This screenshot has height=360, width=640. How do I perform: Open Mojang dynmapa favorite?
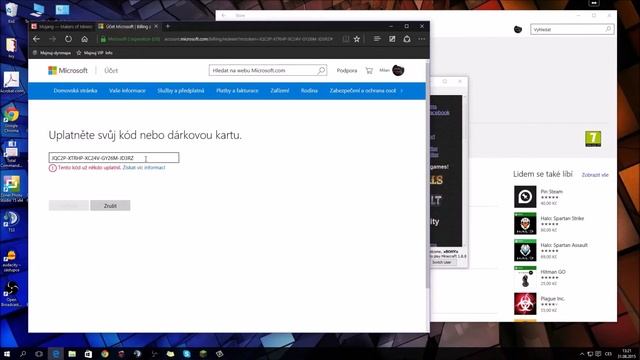pos(52,53)
